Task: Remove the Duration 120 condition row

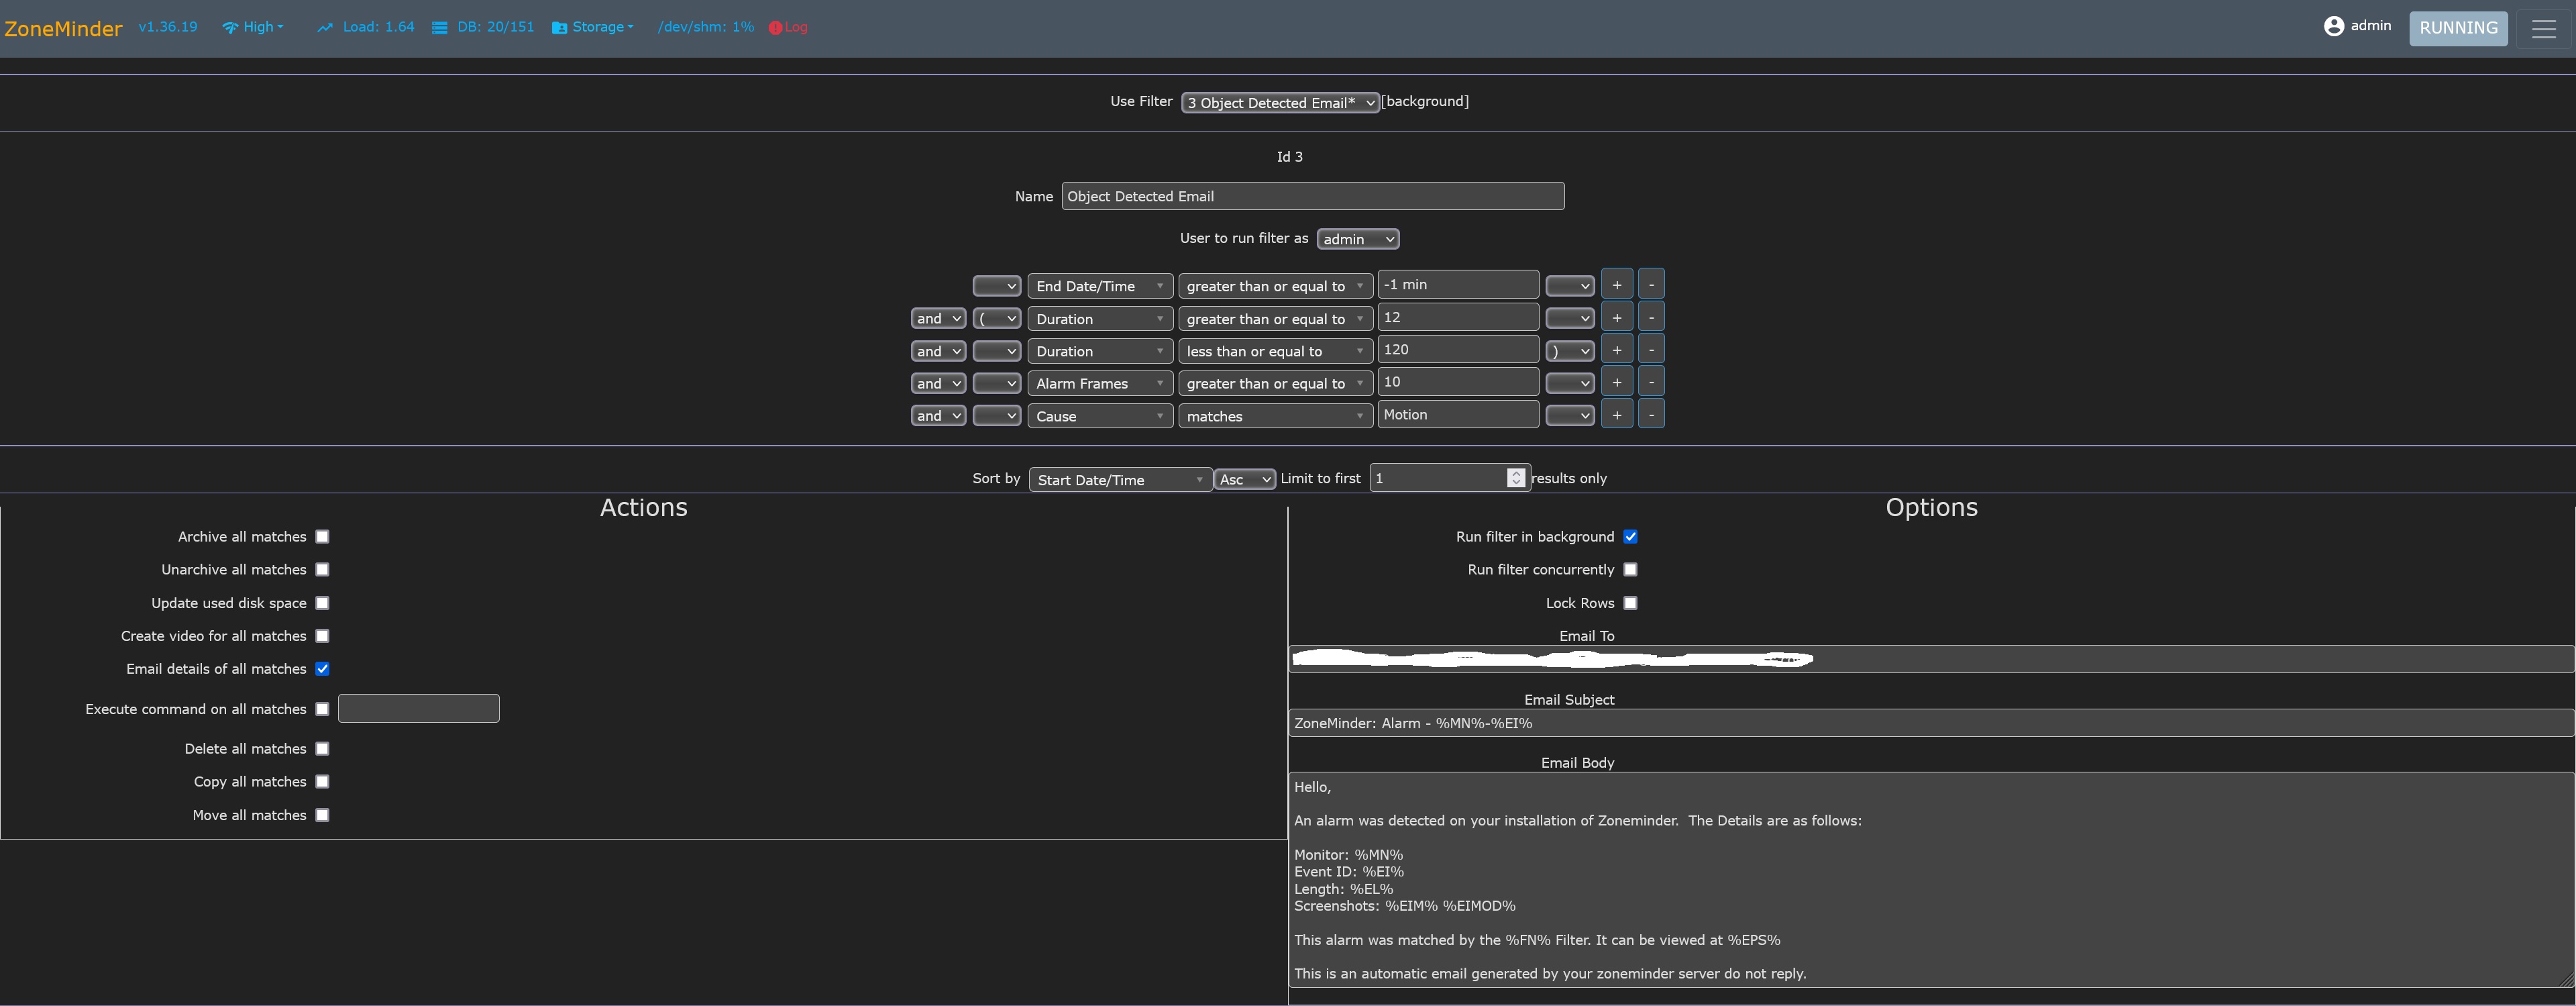Action: [x=1651, y=350]
